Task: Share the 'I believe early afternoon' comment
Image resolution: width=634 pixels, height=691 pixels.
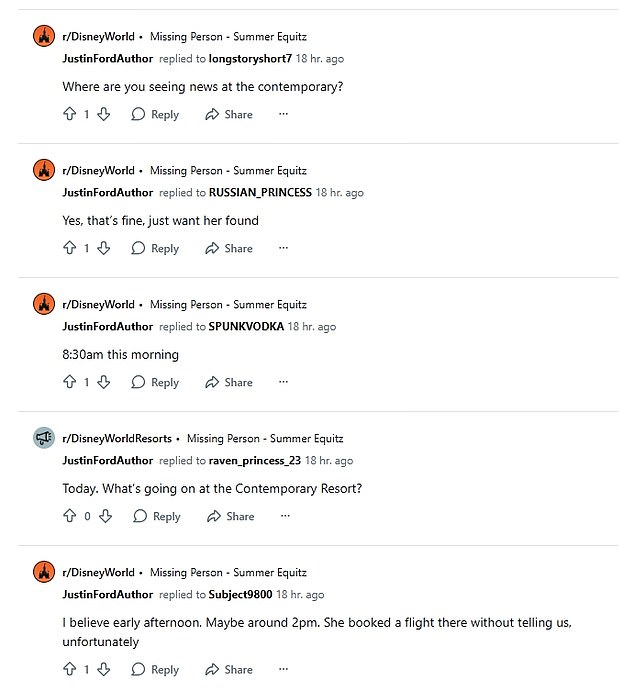Action: point(229,670)
